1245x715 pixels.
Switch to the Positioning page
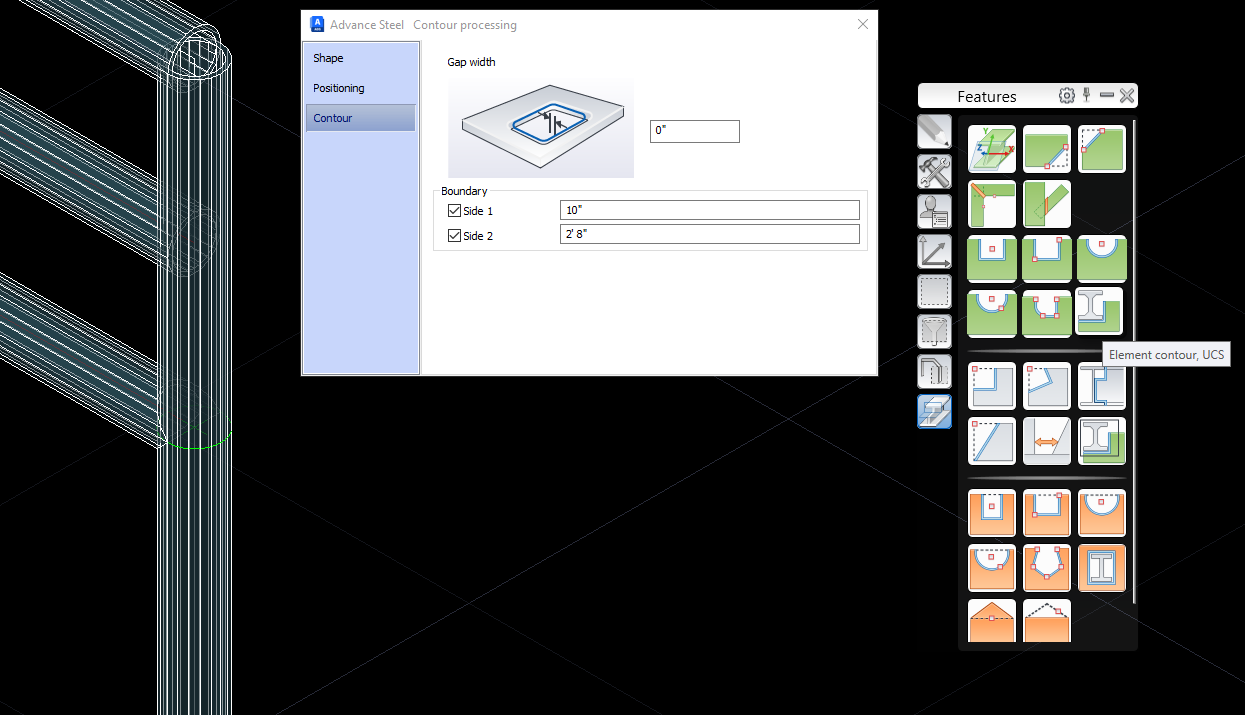pos(340,88)
